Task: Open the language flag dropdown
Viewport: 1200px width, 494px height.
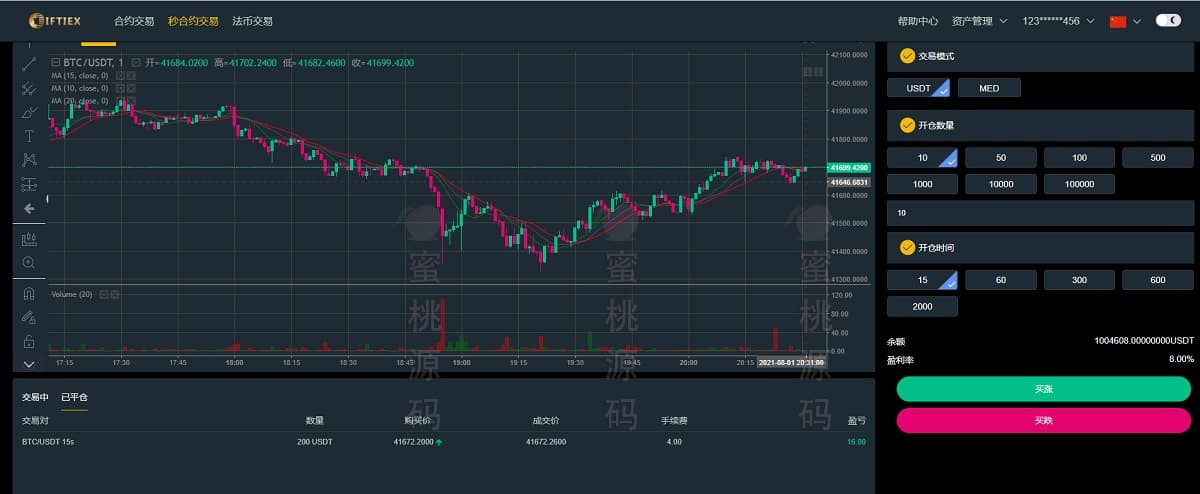Action: coord(1126,21)
